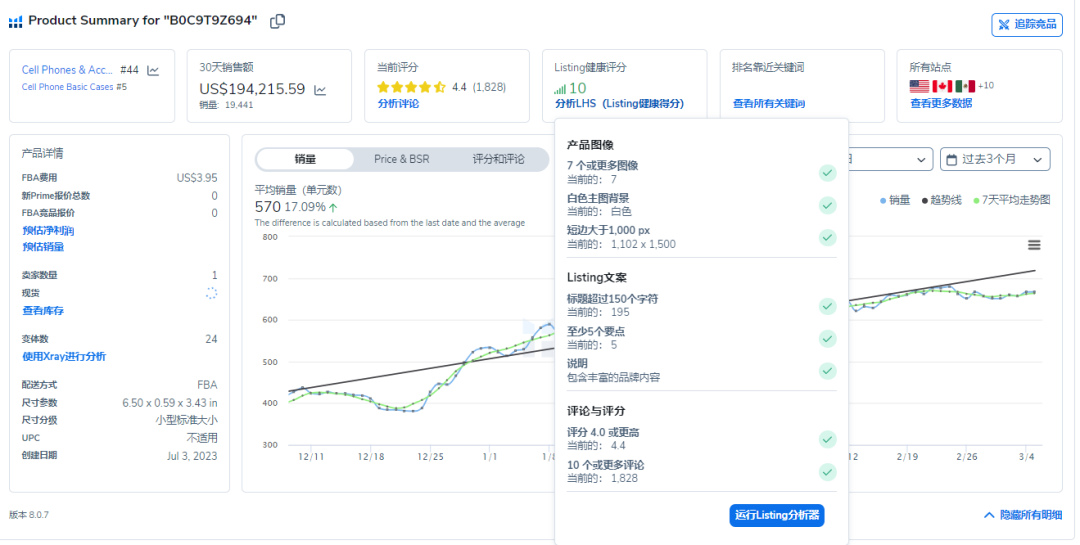Screen dimensions: 1080x545
Task: Click the green check for 至少5个要点
Action: click(x=827, y=338)
